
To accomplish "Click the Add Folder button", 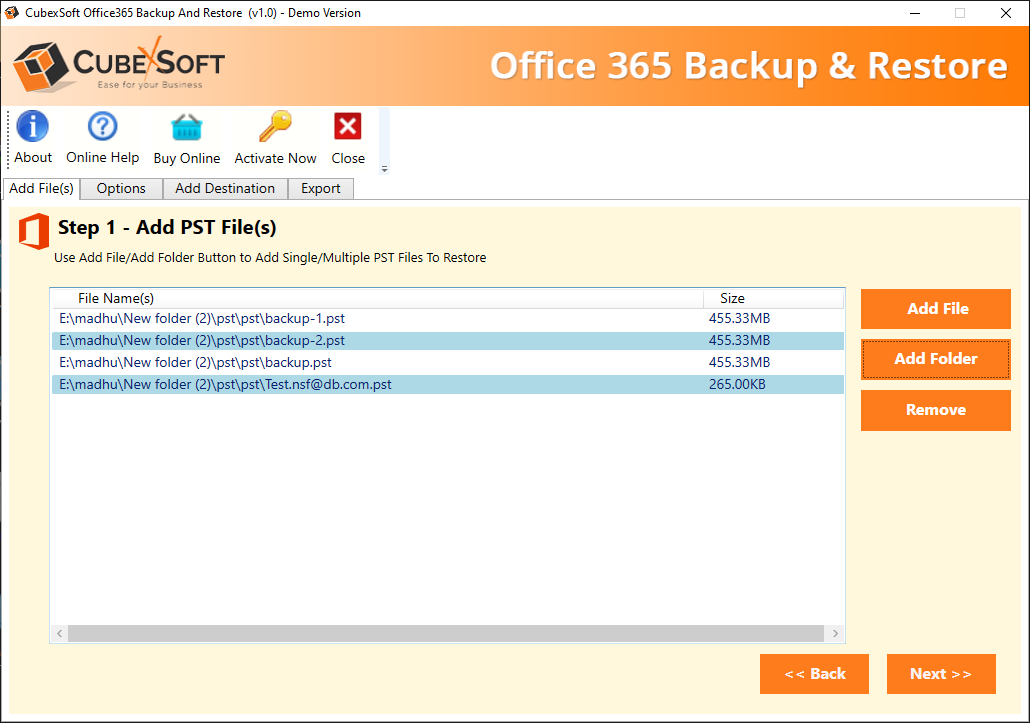I will 935,359.
